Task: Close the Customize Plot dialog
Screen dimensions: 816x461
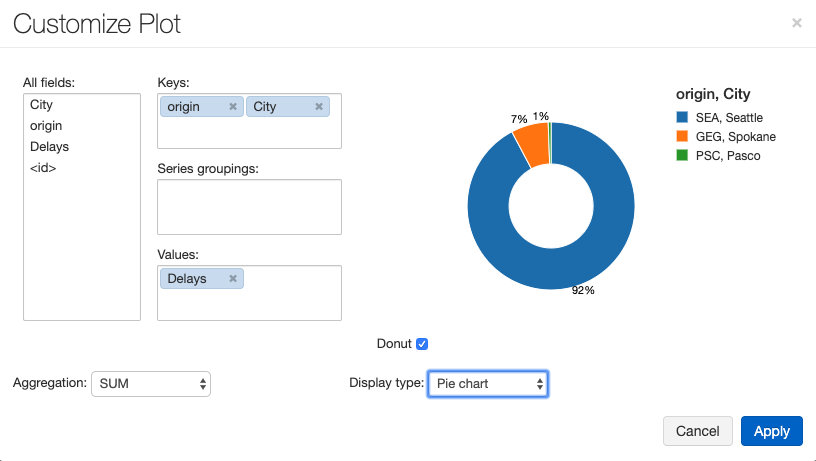Action: [x=797, y=23]
